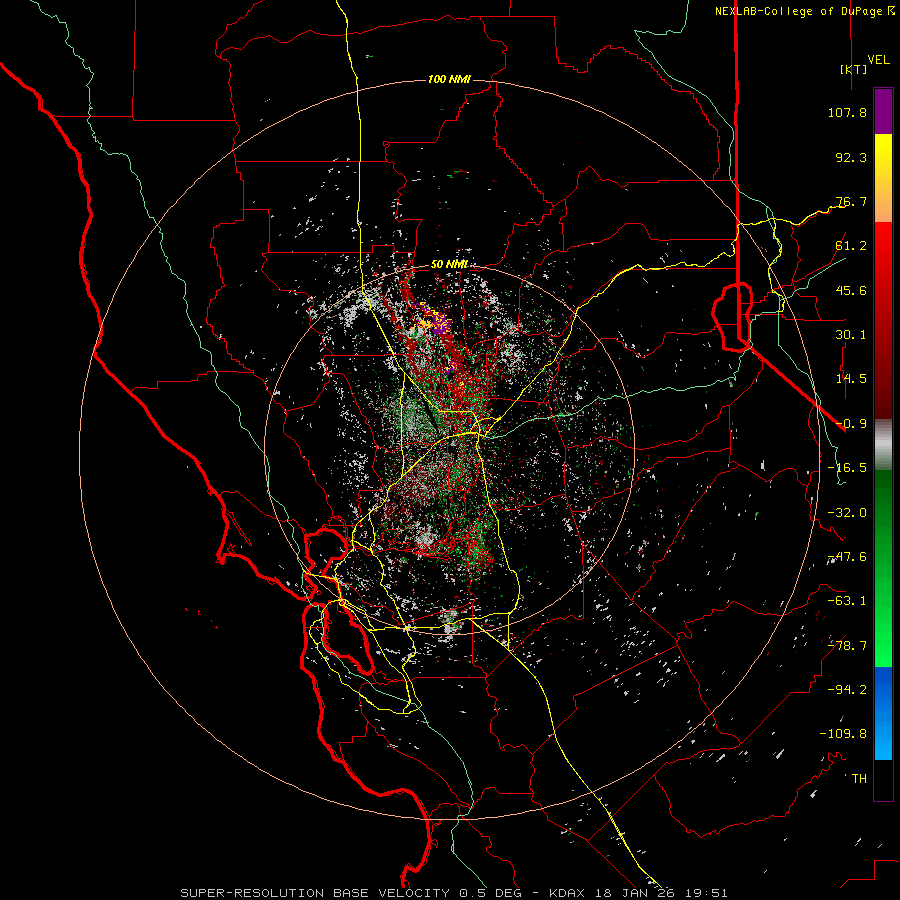Image resolution: width=900 pixels, height=900 pixels.
Task: Pick the black TH band on scale
Action: pos(883,780)
